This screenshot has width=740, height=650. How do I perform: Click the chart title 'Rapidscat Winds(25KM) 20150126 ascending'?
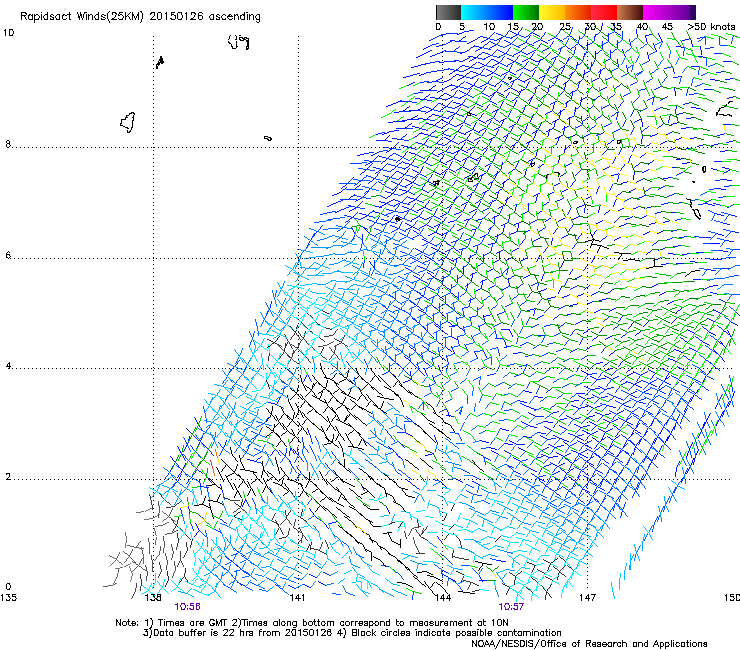140,17
